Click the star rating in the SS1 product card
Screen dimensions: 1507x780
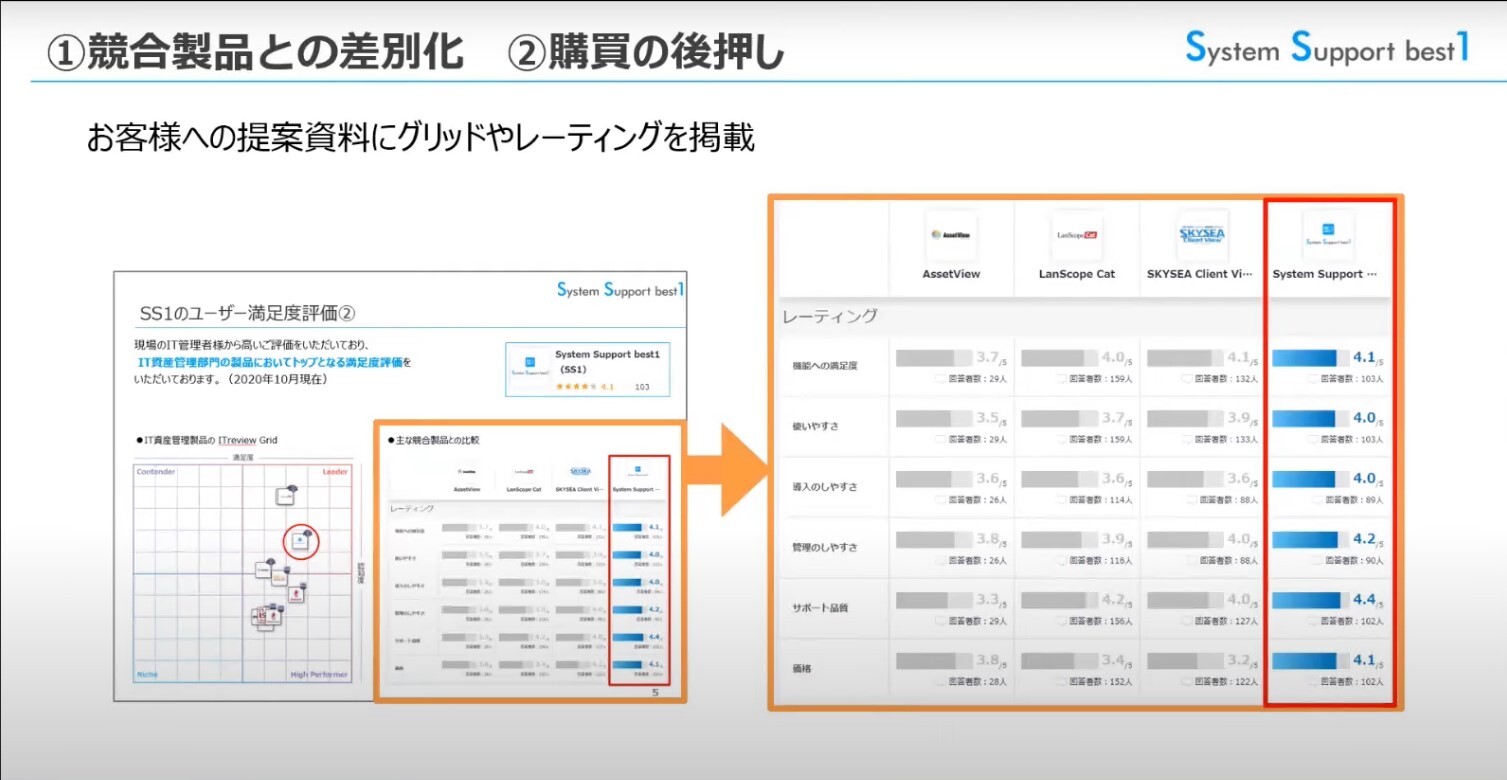coord(576,385)
